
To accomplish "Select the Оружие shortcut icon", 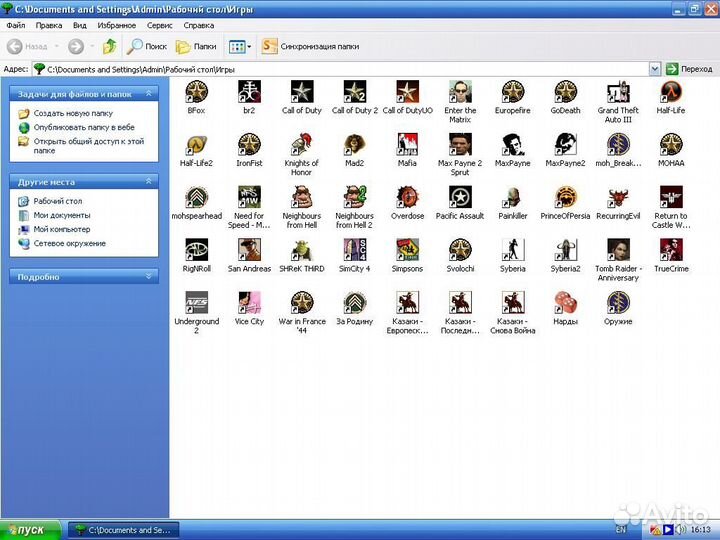I will 618,303.
